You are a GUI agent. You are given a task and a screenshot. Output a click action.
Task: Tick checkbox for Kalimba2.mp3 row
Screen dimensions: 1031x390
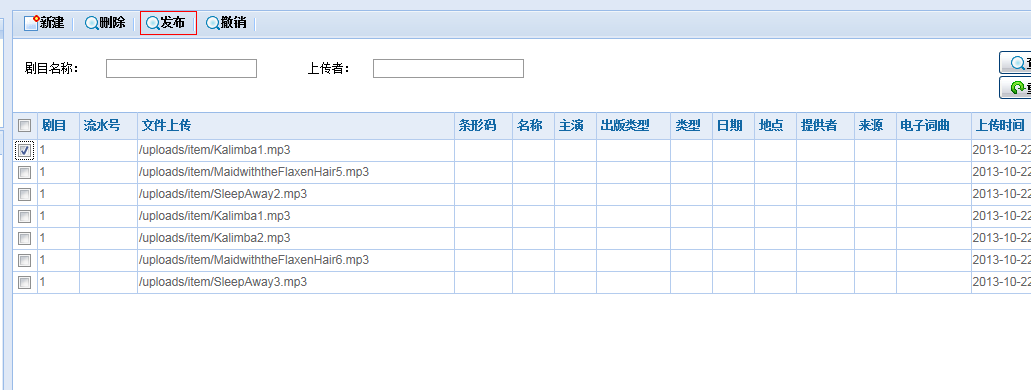pyautogui.click(x=24, y=238)
